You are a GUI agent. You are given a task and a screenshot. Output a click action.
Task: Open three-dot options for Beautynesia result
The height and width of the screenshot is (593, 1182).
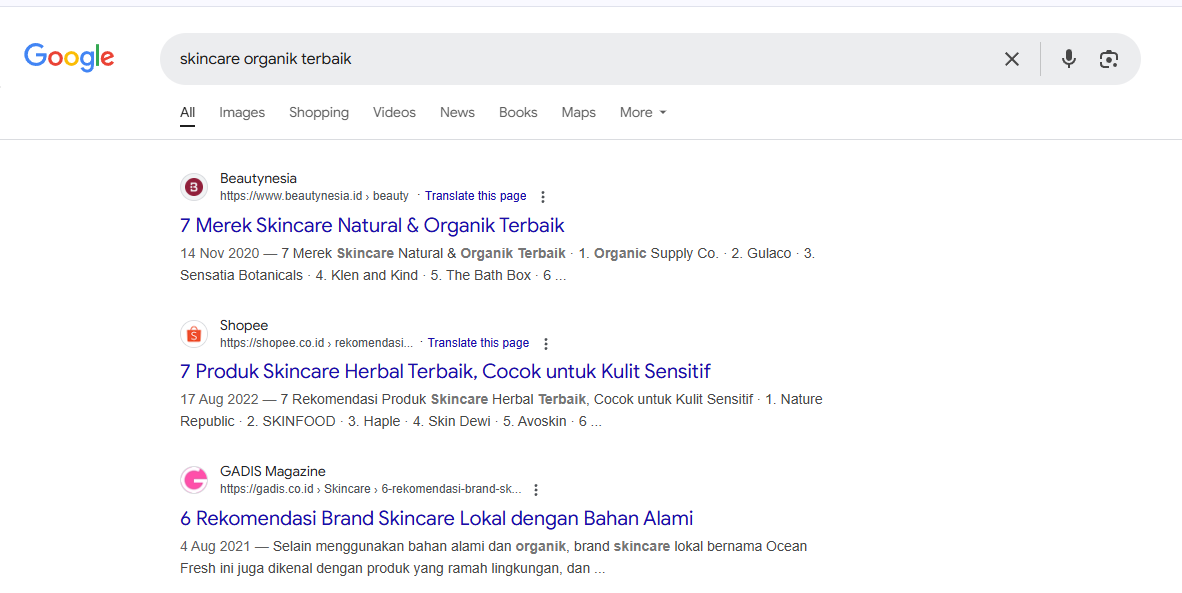(x=543, y=197)
